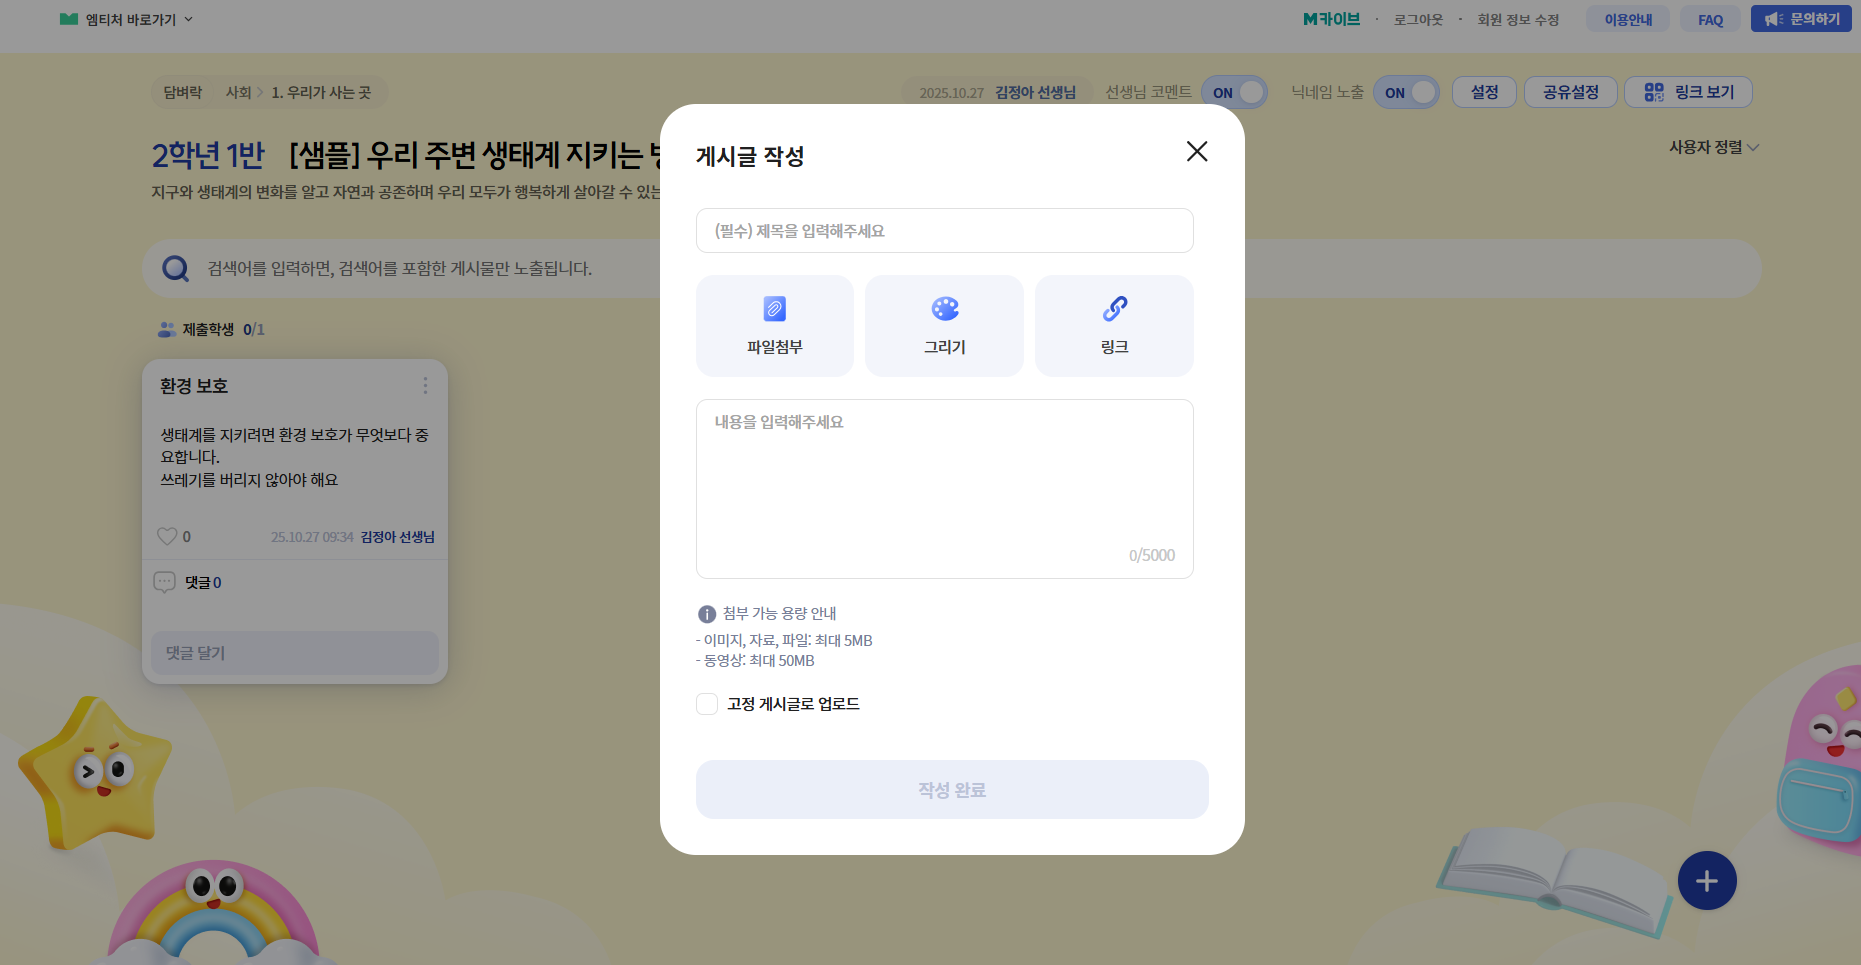1861x965 pixels.
Task: Click the 링크 보기 button
Action: [x=1688, y=92]
